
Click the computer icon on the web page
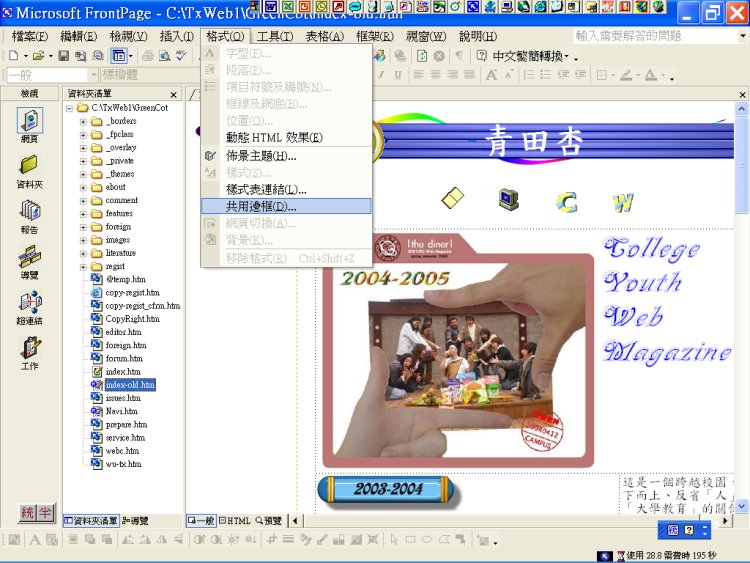pyautogui.click(x=509, y=199)
